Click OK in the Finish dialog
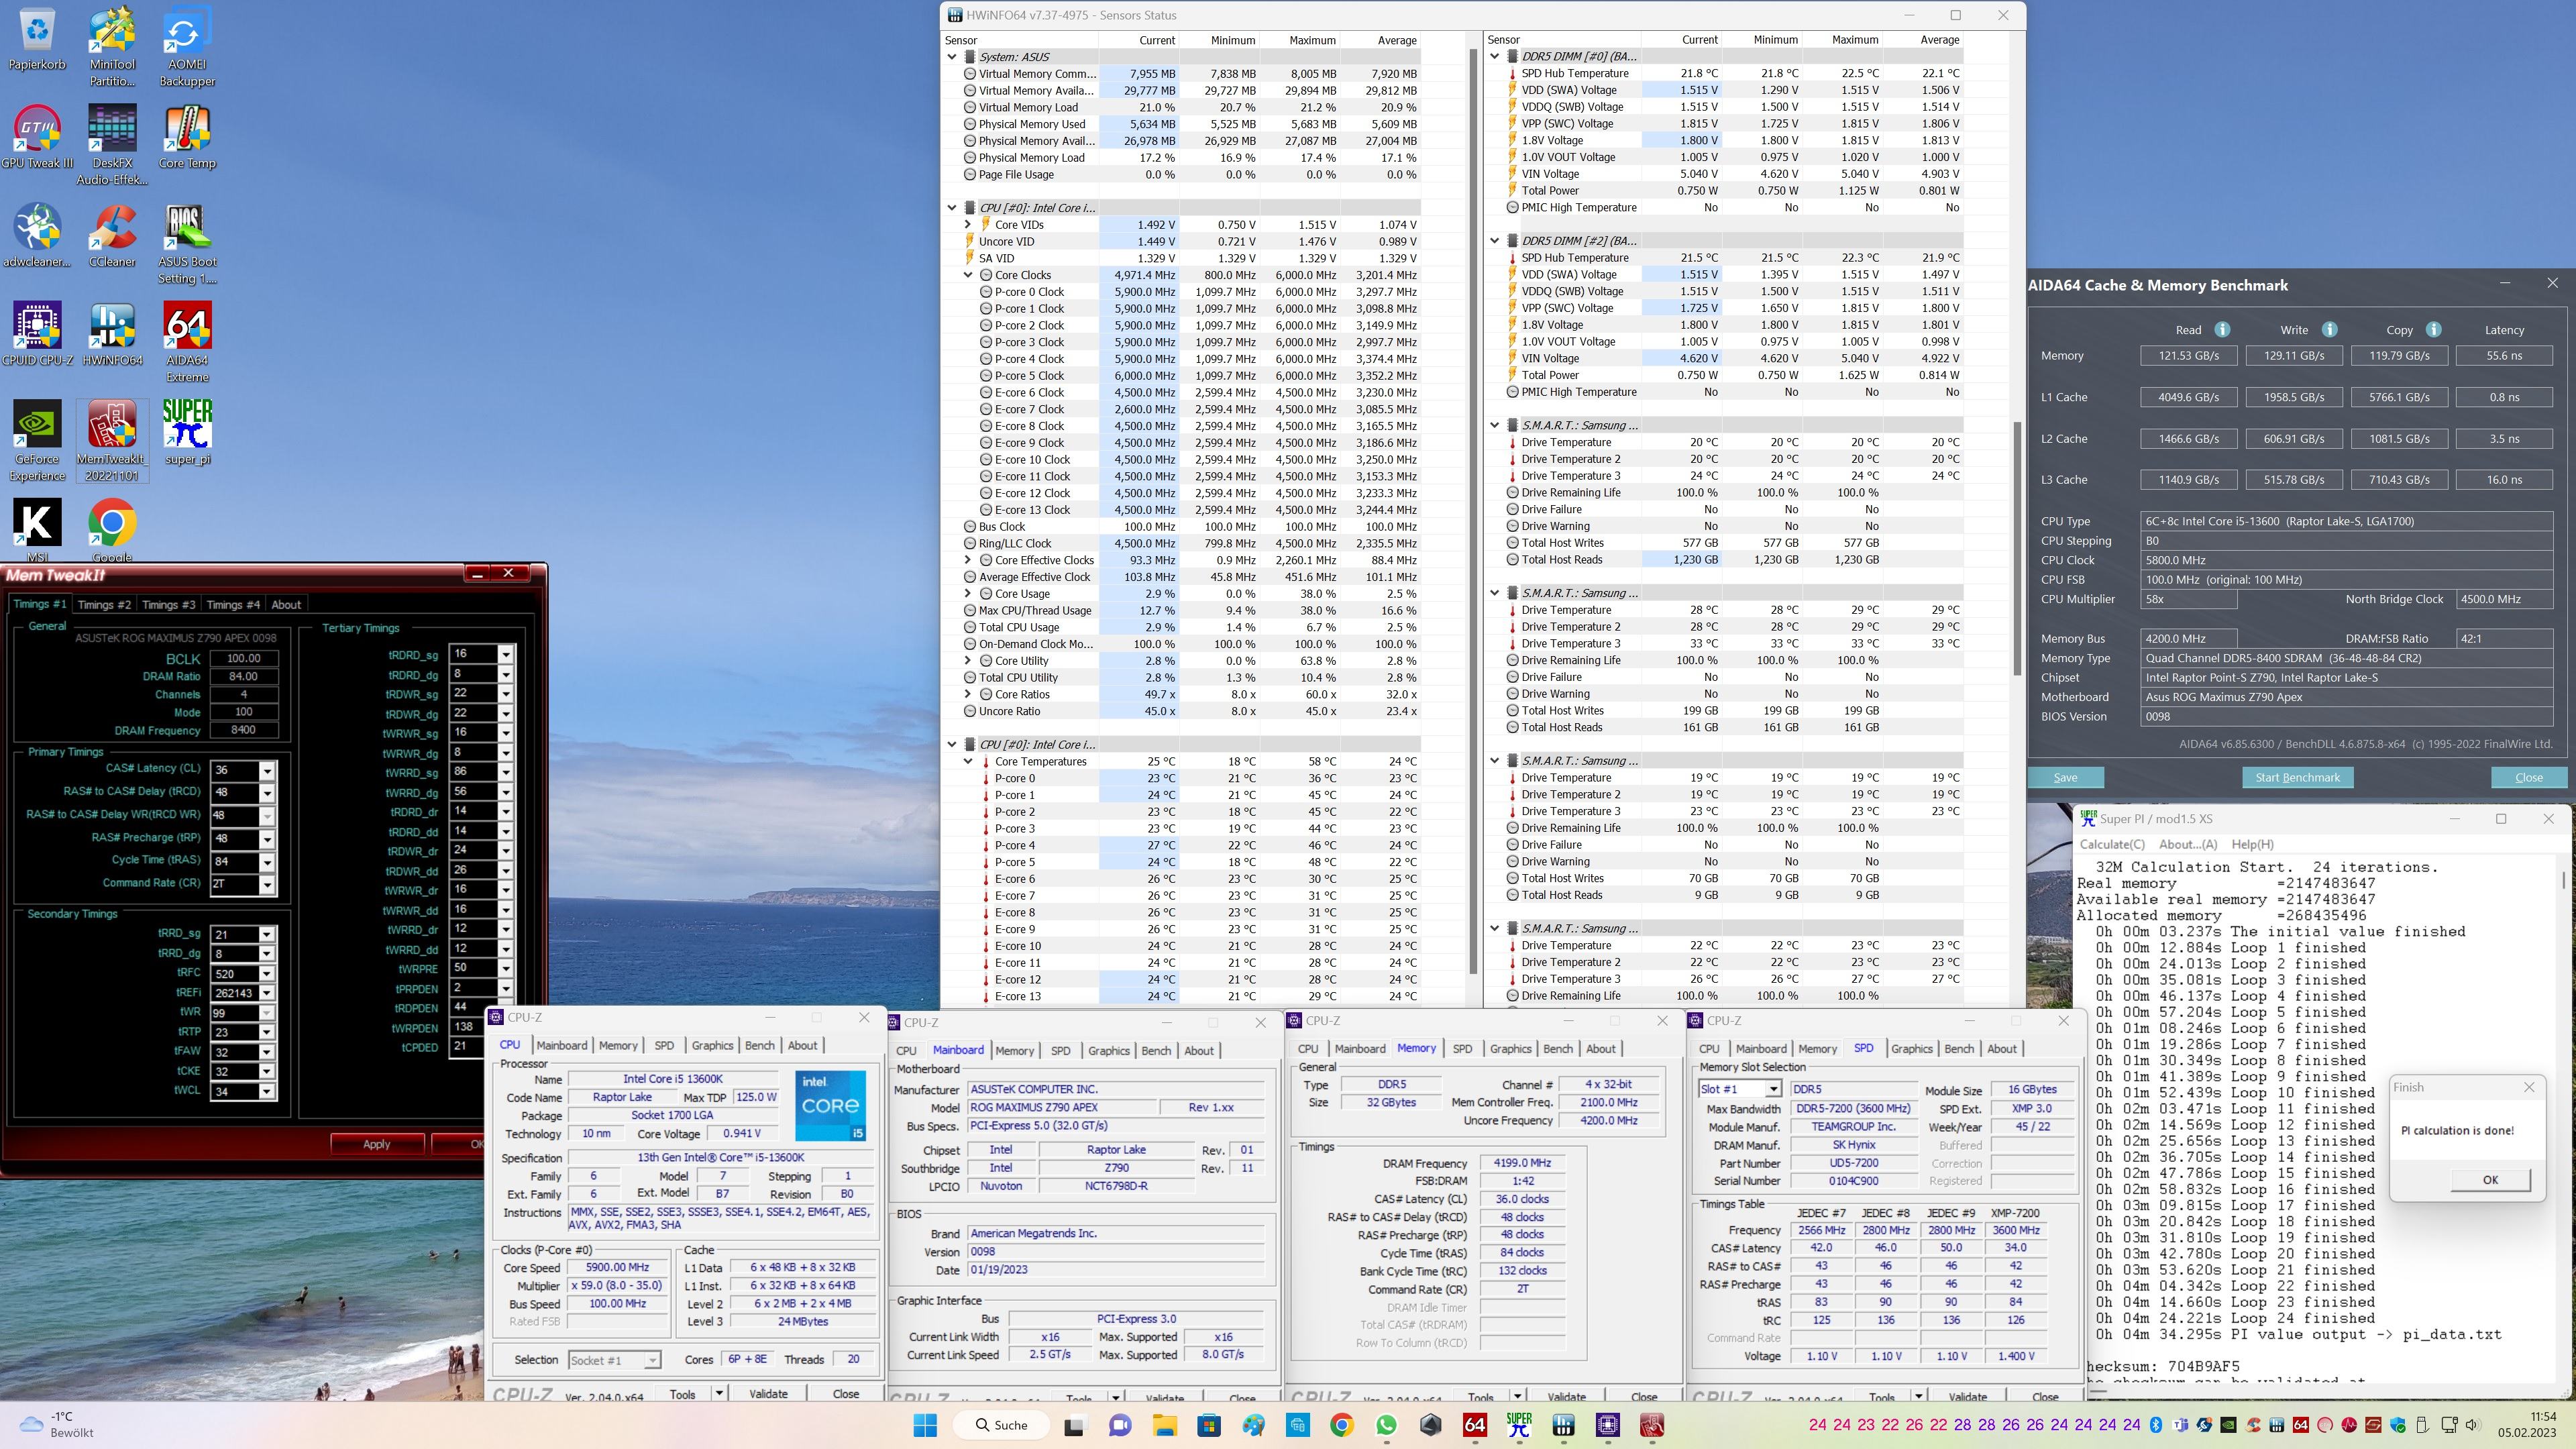Image resolution: width=2576 pixels, height=1449 pixels. [x=2489, y=1180]
